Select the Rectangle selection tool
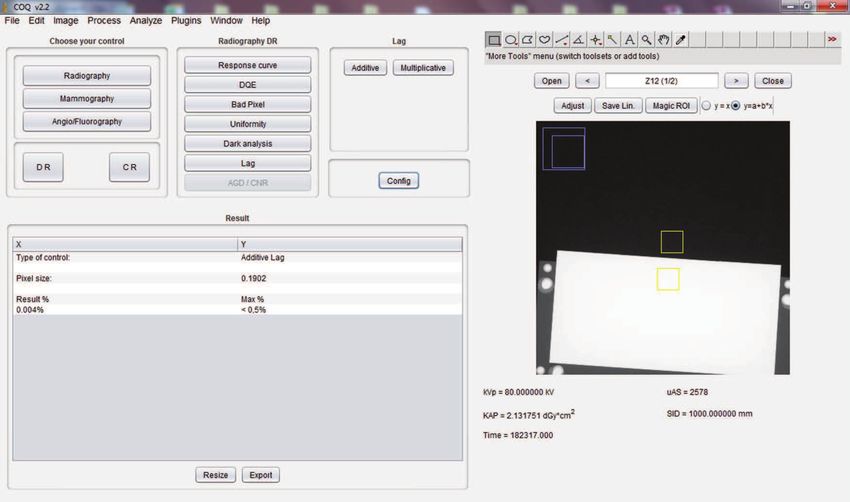Viewport: 850px width, 502px height. click(493, 40)
